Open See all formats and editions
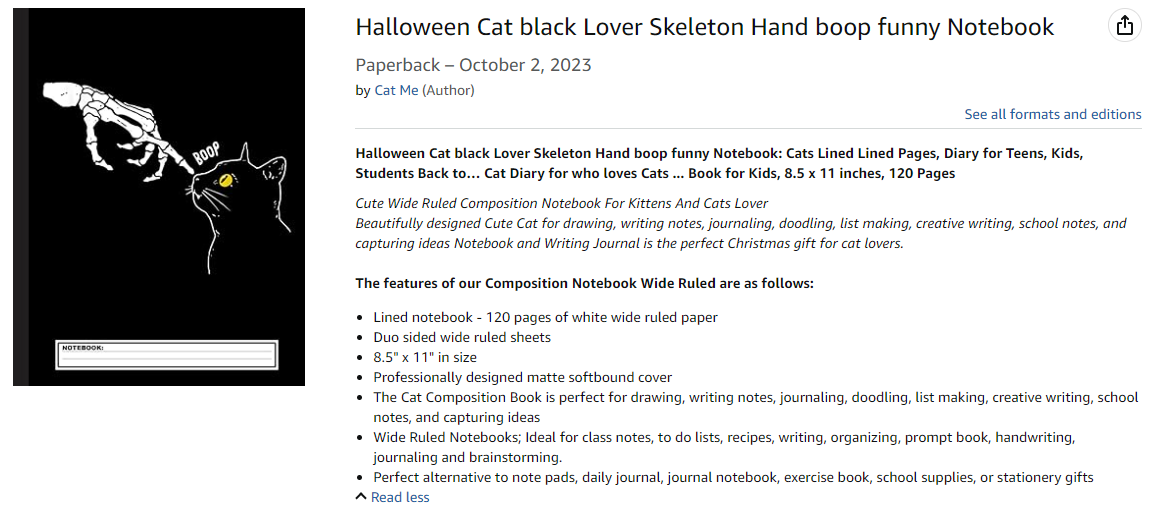This screenshot has height=513, width=1151. (x=1053, y=114)
